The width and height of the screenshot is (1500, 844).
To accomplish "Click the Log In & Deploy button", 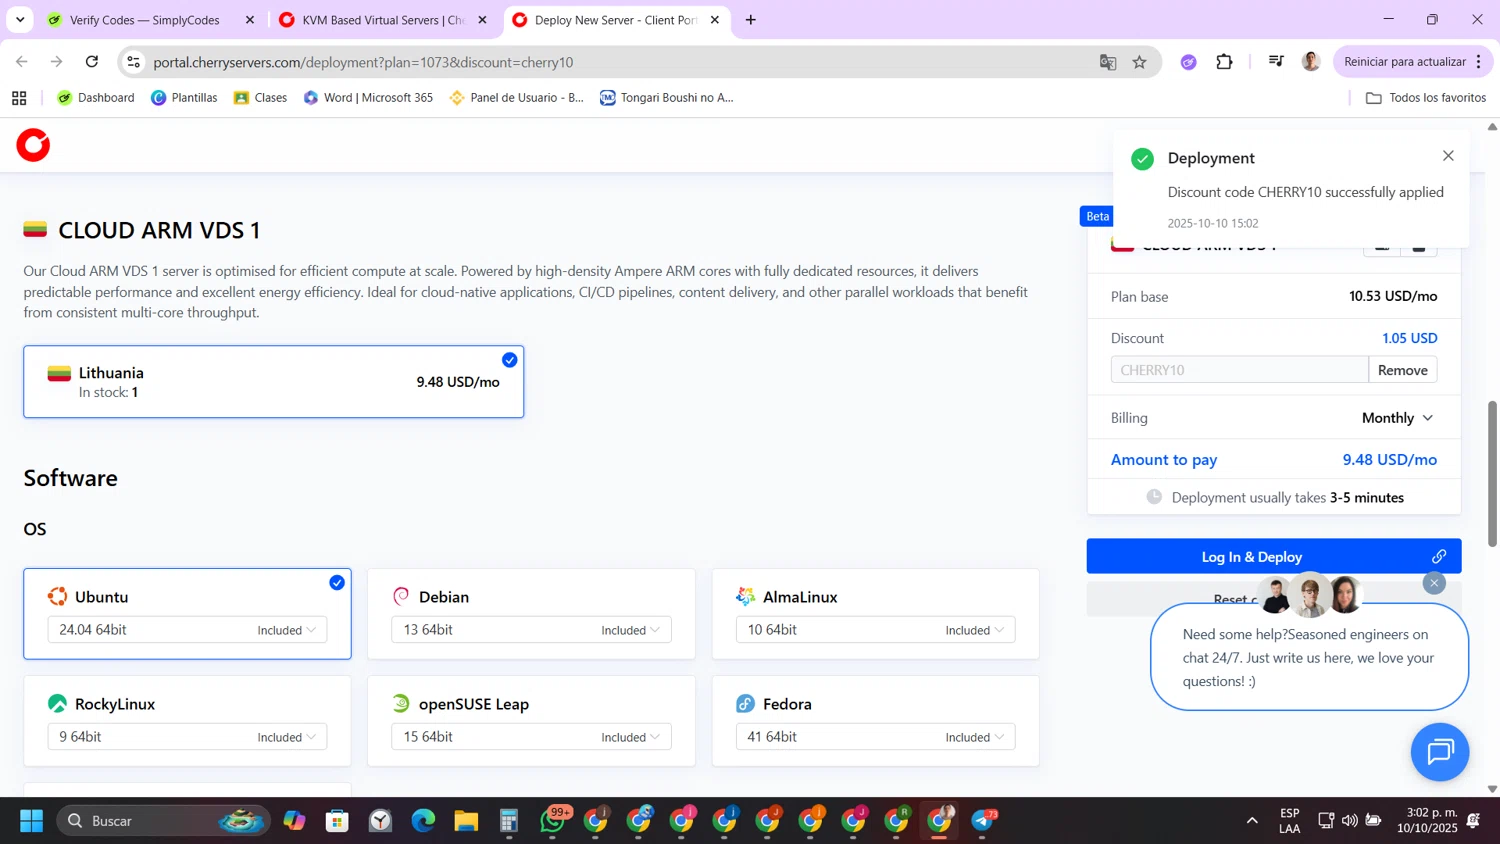I will point(1274,556).
